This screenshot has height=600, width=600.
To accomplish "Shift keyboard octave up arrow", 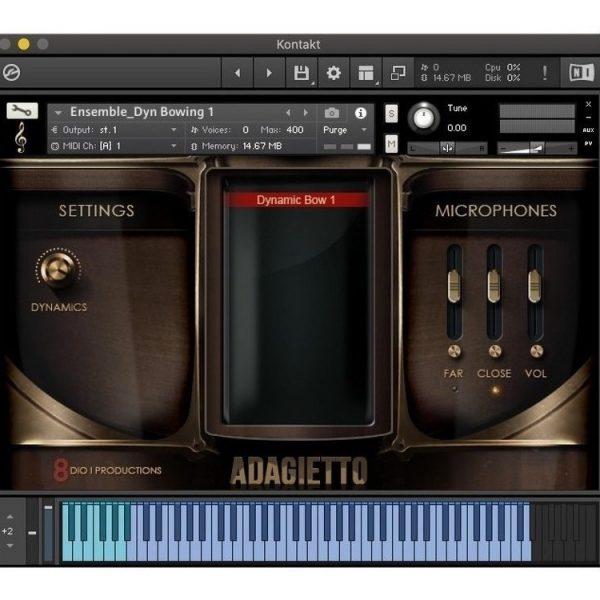I will click(x=10, y=517).
